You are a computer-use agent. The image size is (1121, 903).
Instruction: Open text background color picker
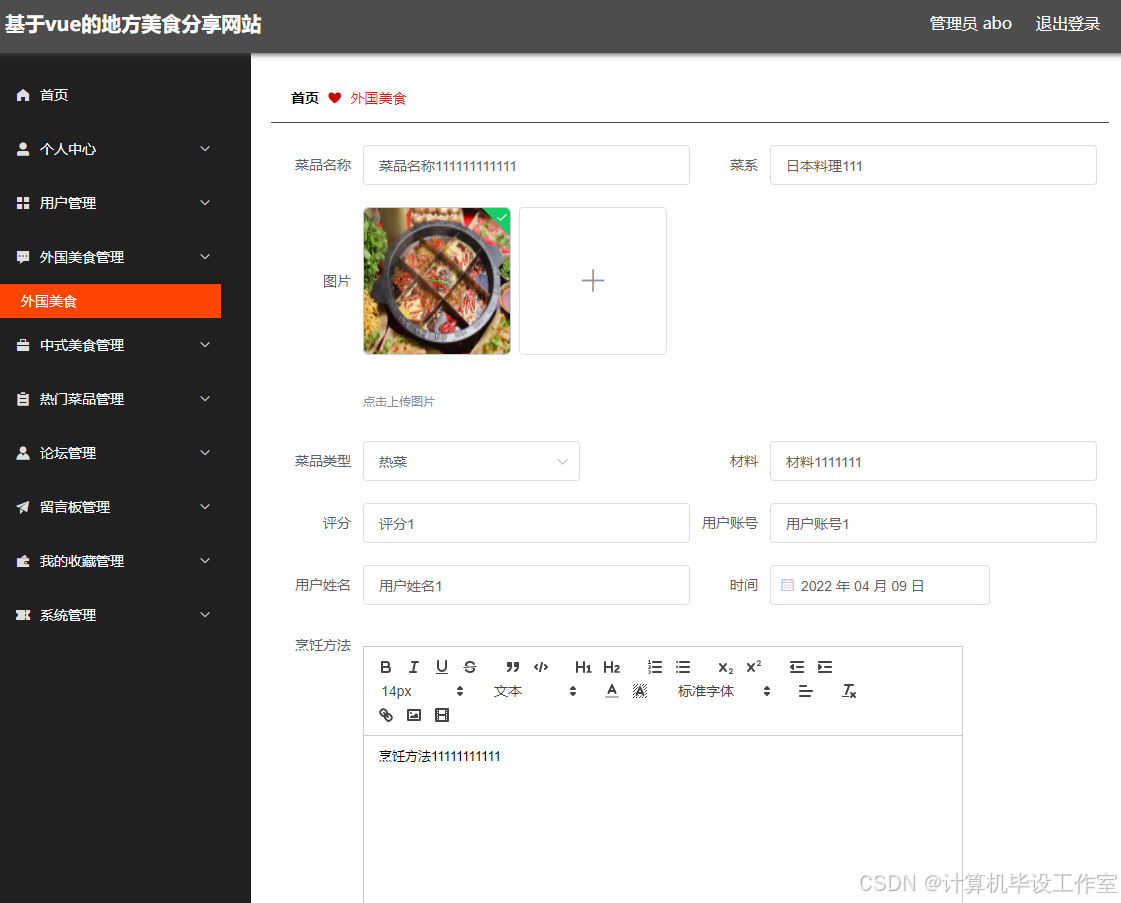pos(640,691)
